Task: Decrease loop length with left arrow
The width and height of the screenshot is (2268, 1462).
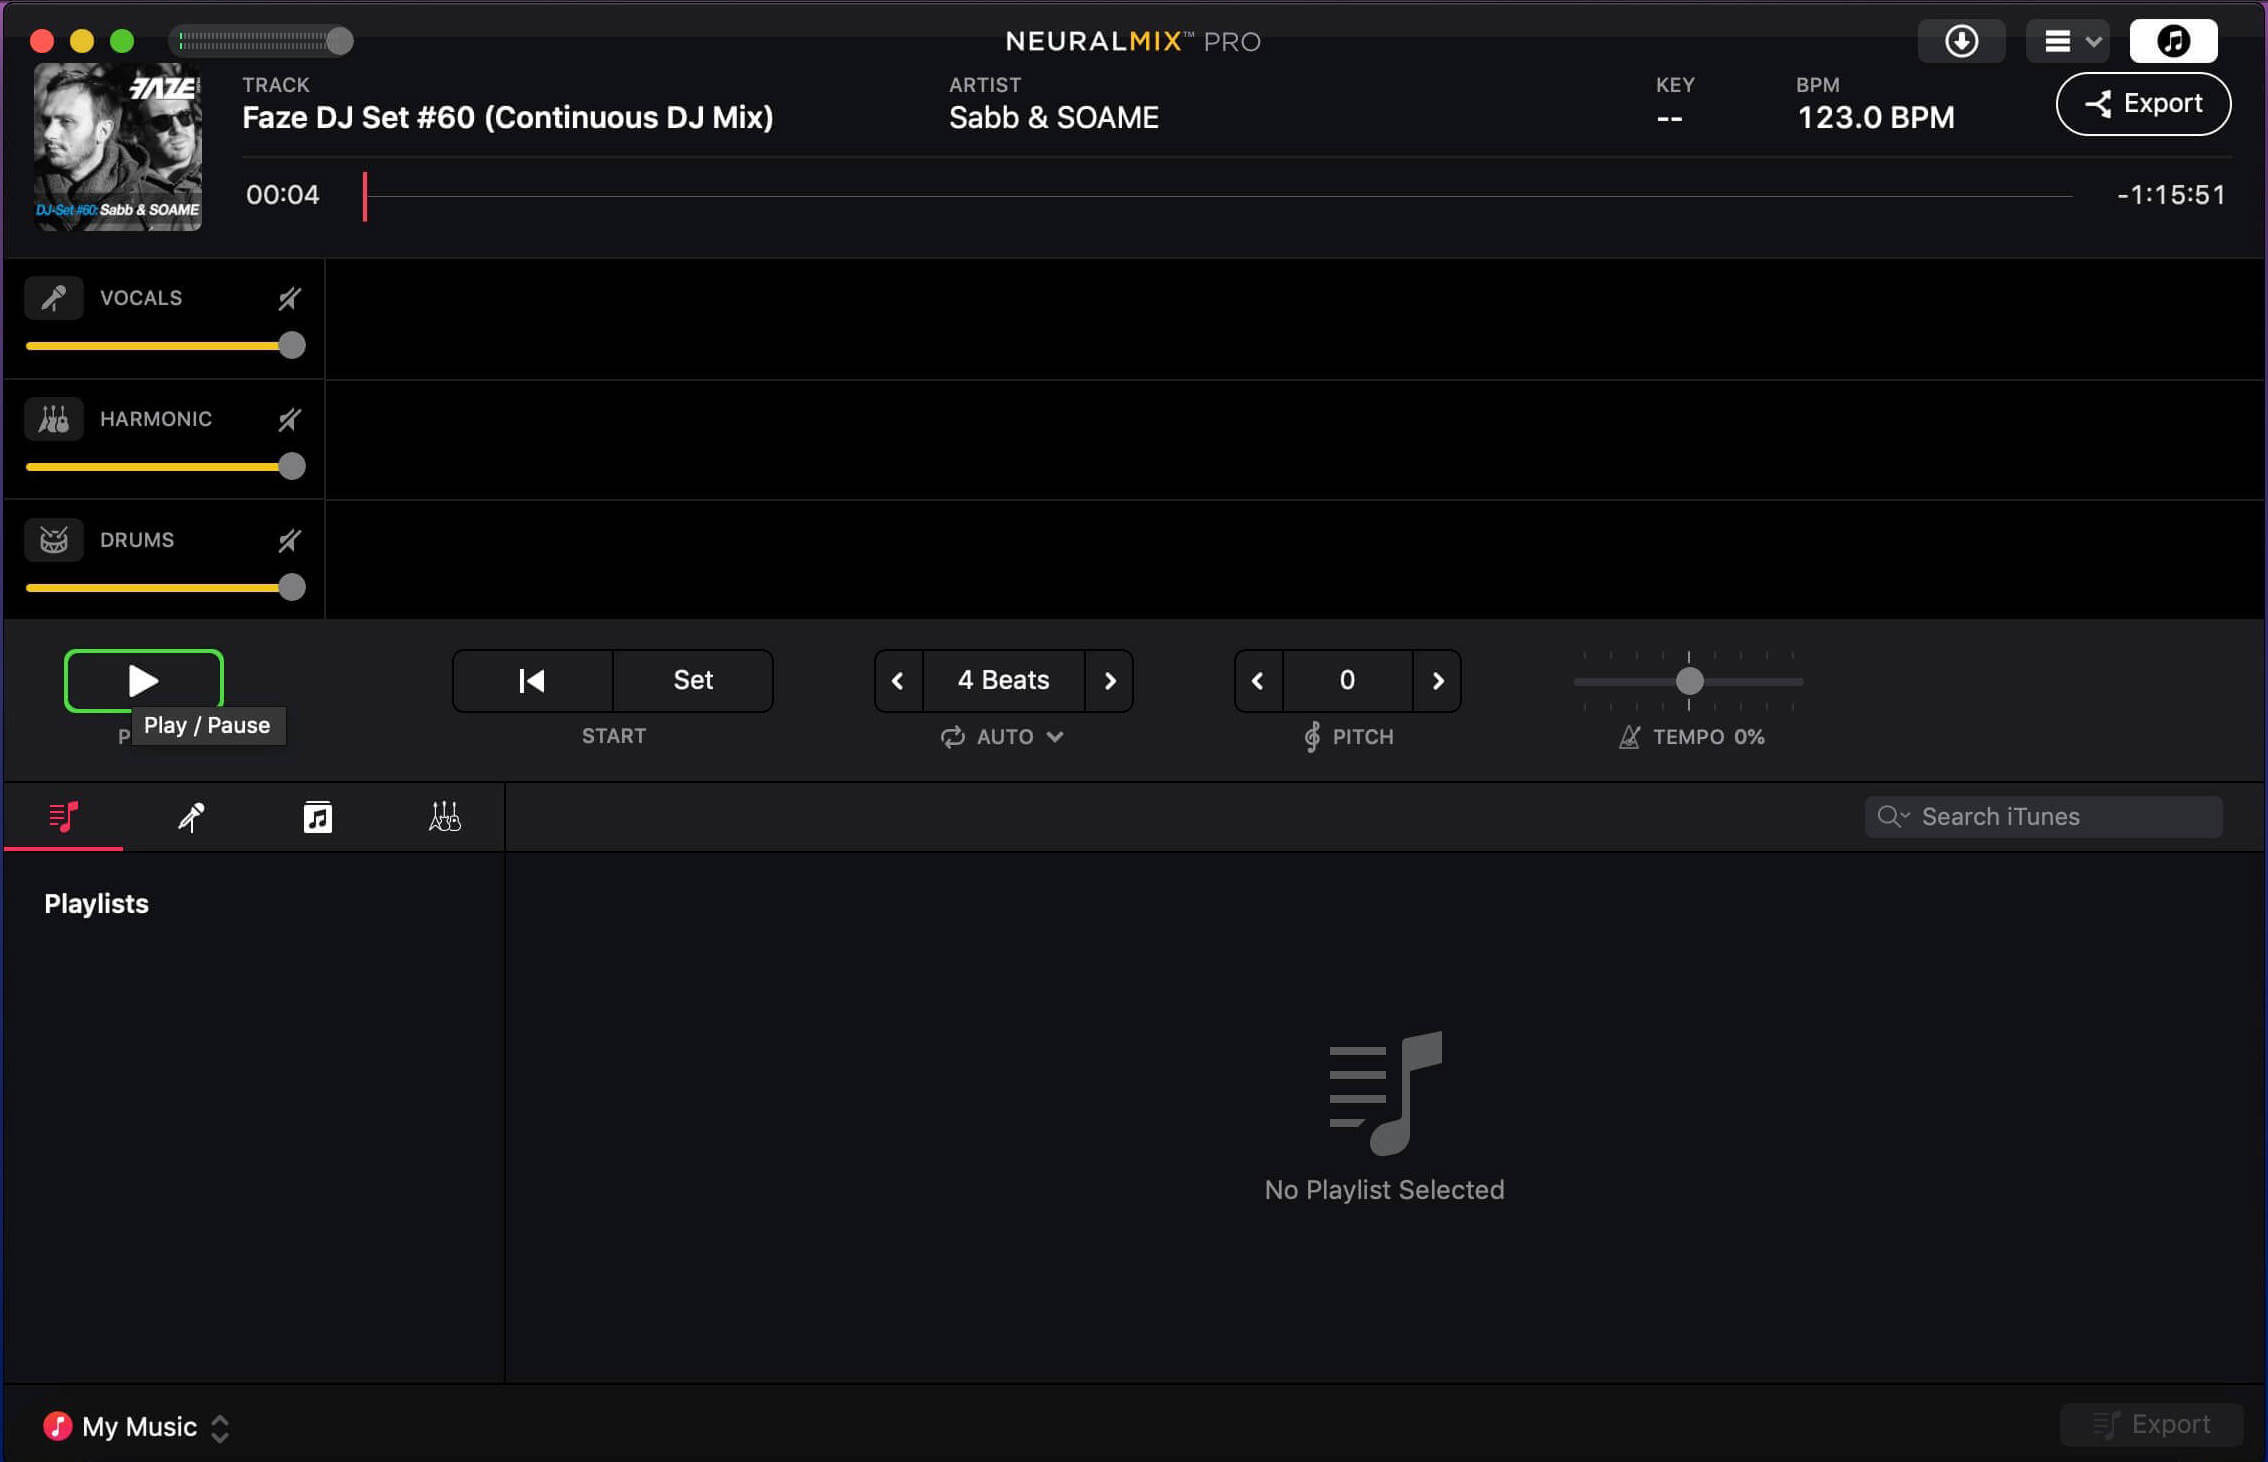Action: 898,680
